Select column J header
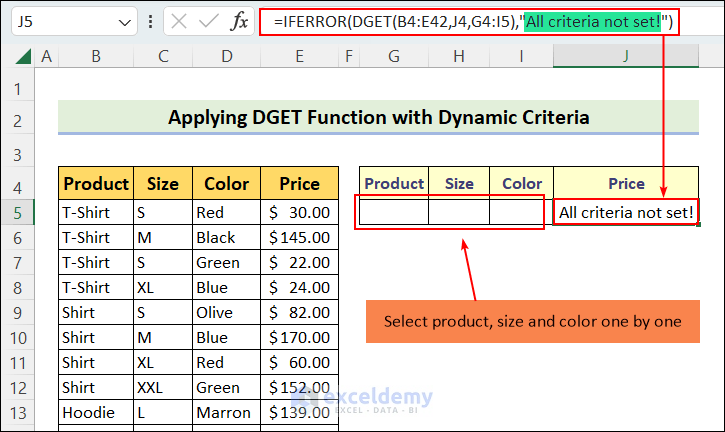725x432 pixels. pos(626,56)
